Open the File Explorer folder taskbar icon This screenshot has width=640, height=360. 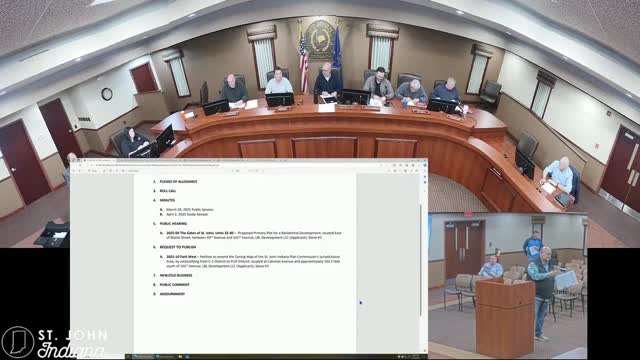pos(180,357)
